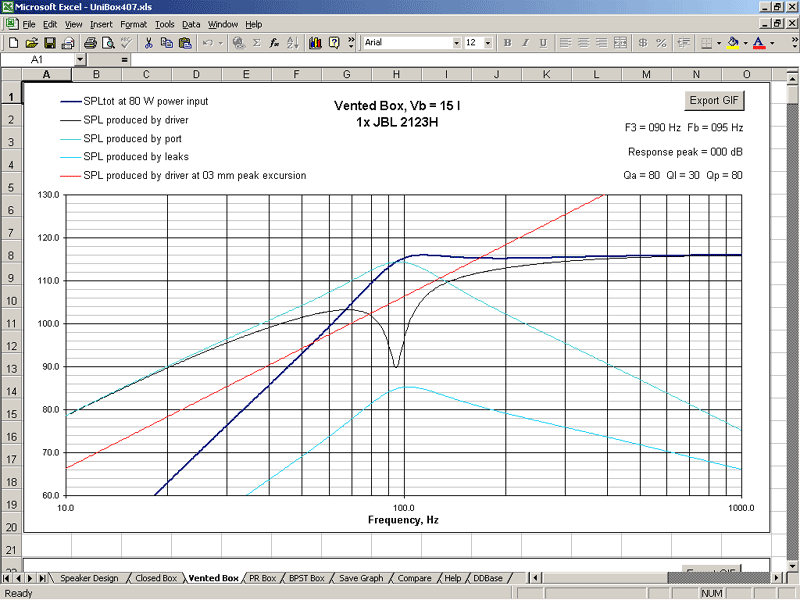800x600 pixels.
Task: Launch the Chart Wizard icon
Action: [x=315, y=43]
